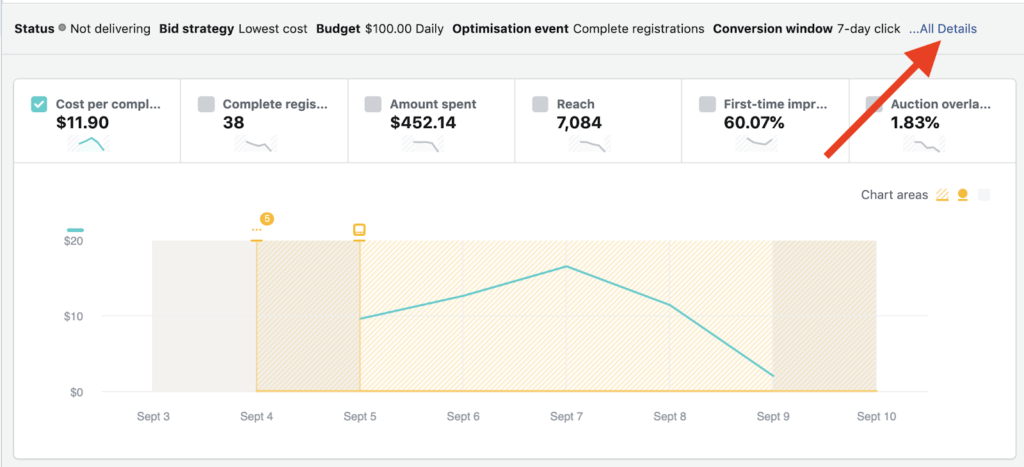Click the orange 5 events badge marker
The height and width of the screenshot is (467, 1024).
(x=267, y=218)
